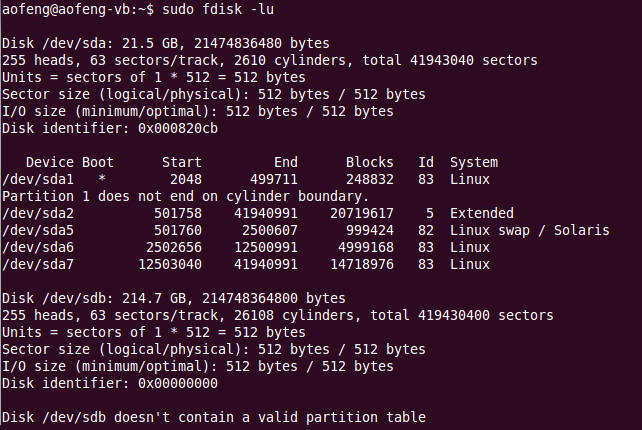Click the "Start" column header
642x430 pixels.
[x=181, y=162]
